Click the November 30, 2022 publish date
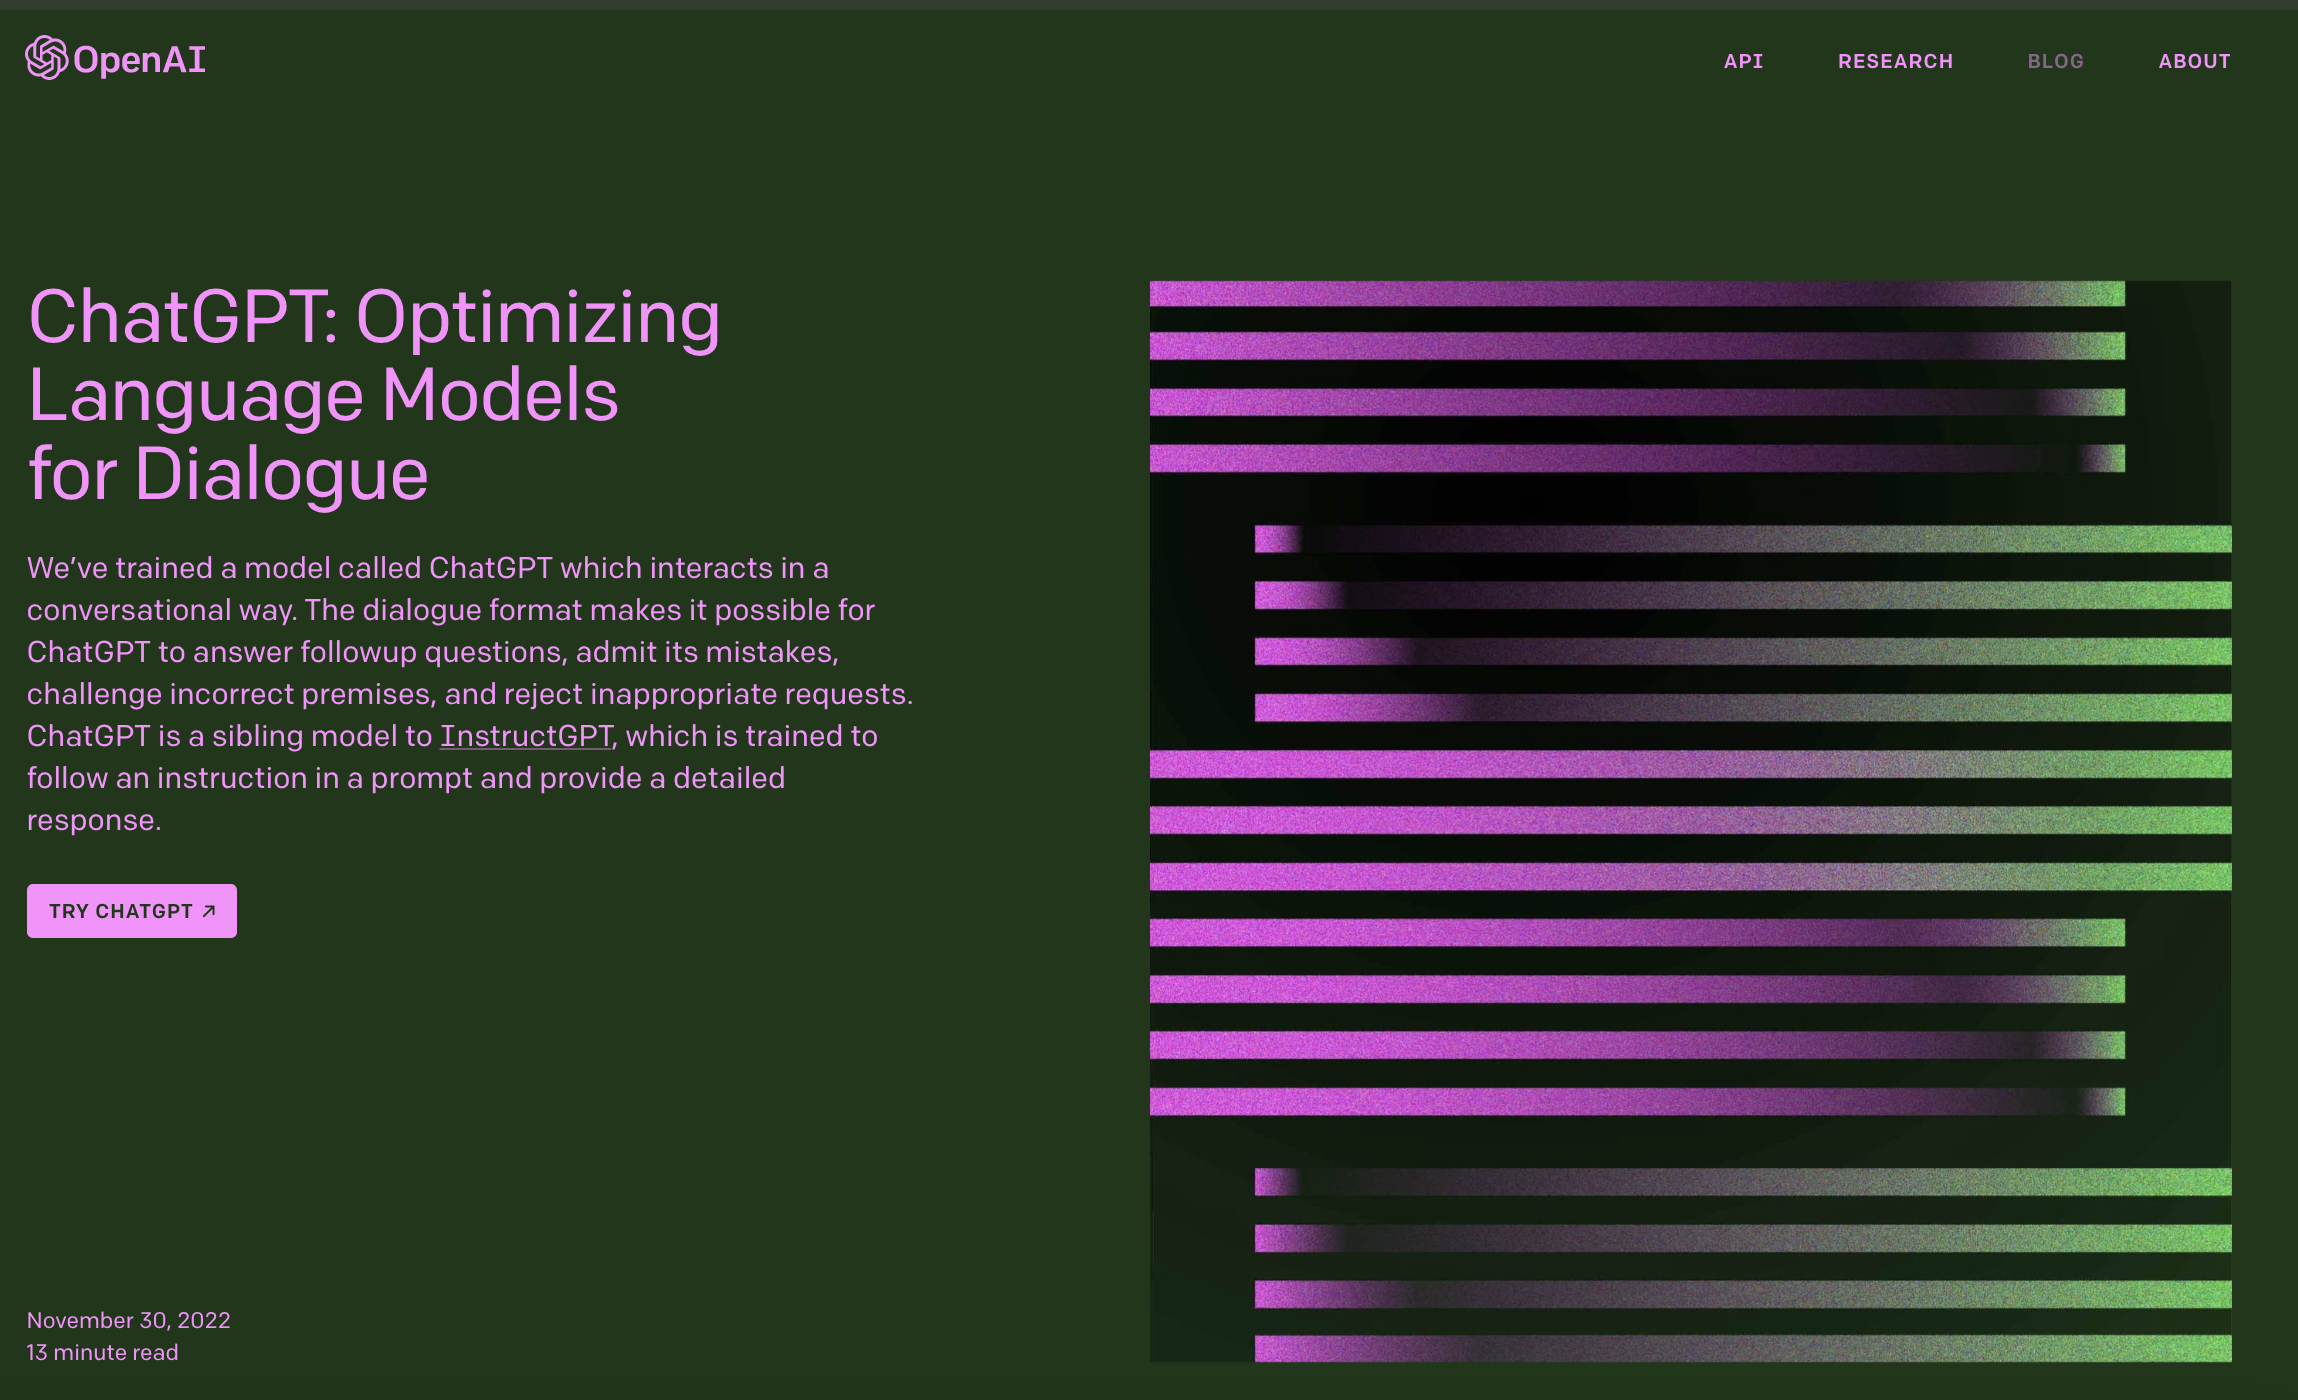 tap(128, 1320)
